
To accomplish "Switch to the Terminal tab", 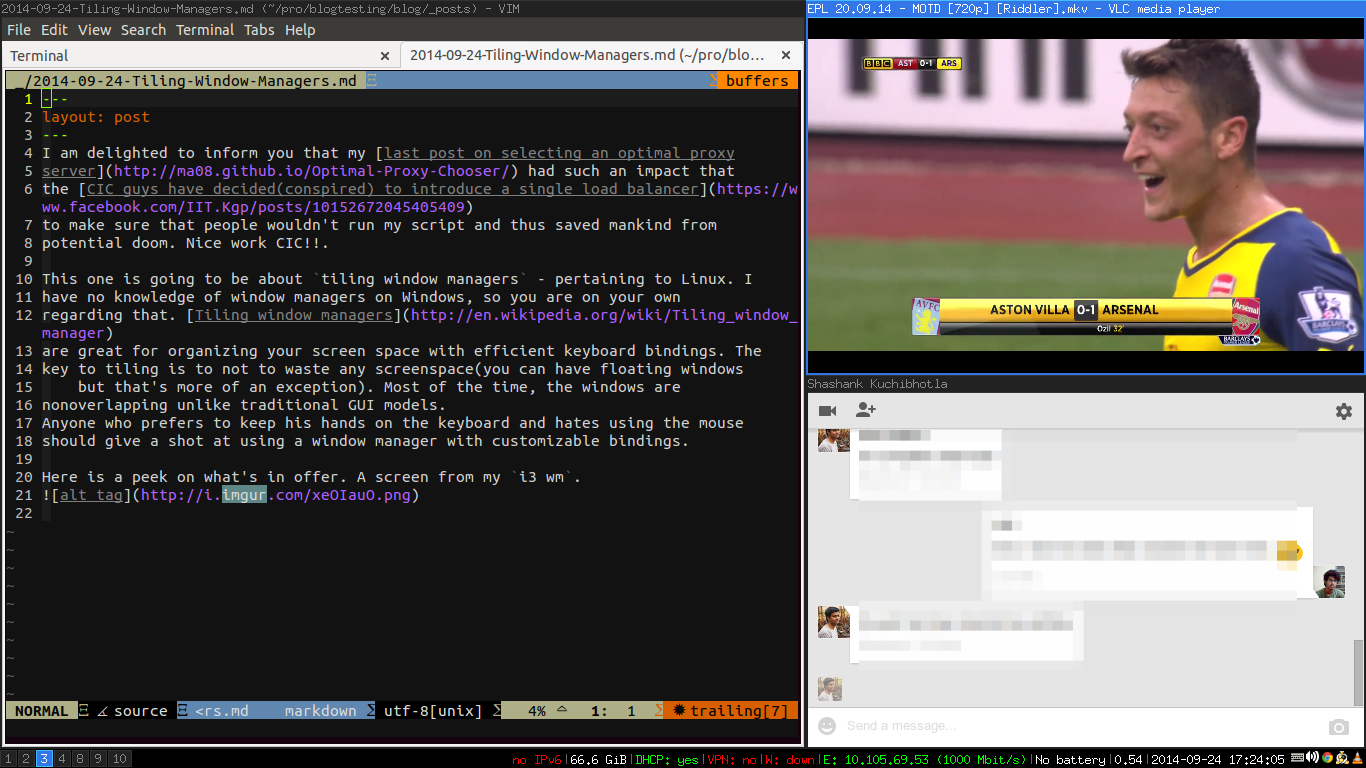I will 201,56.
